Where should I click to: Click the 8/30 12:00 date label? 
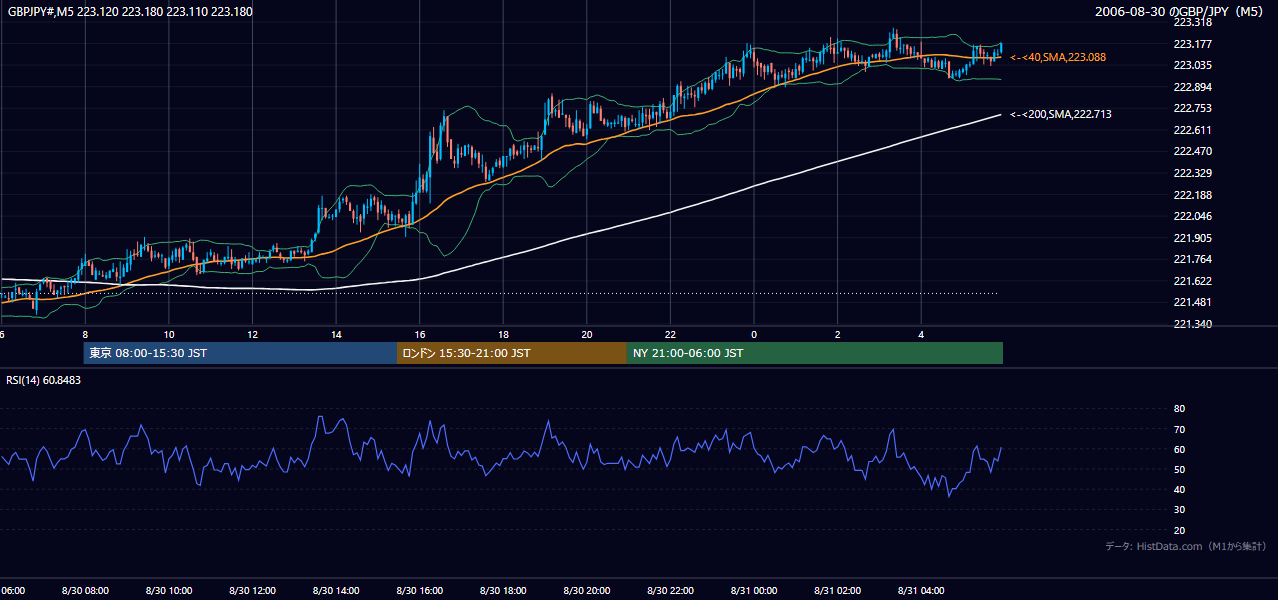[252, 590]
